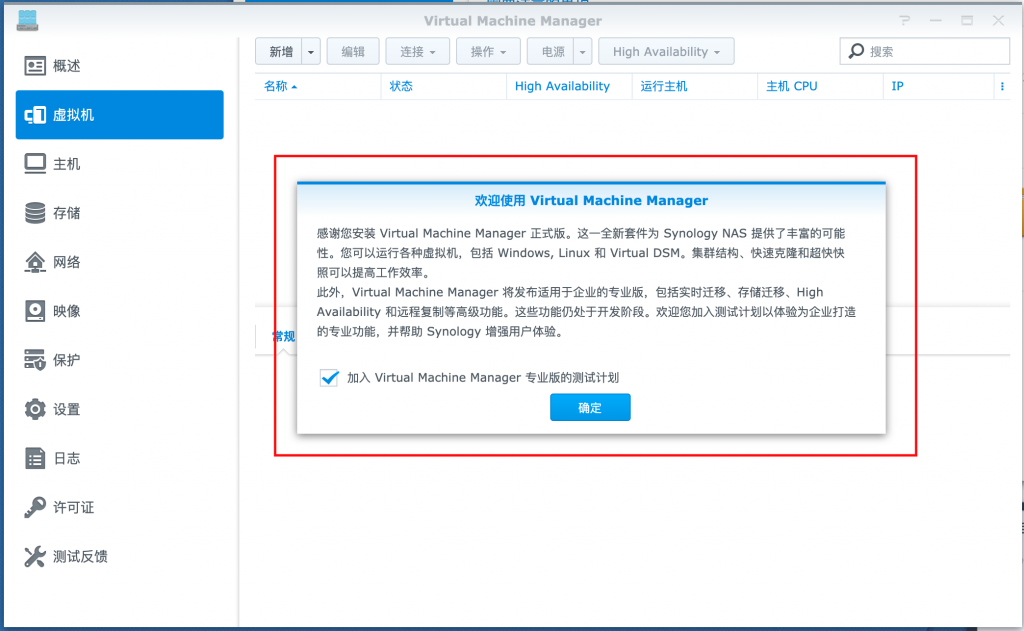The width and height of the screenshot is (1024, 631).
Task: Open the 设置 settings gear icon
Action: point(35,409)
